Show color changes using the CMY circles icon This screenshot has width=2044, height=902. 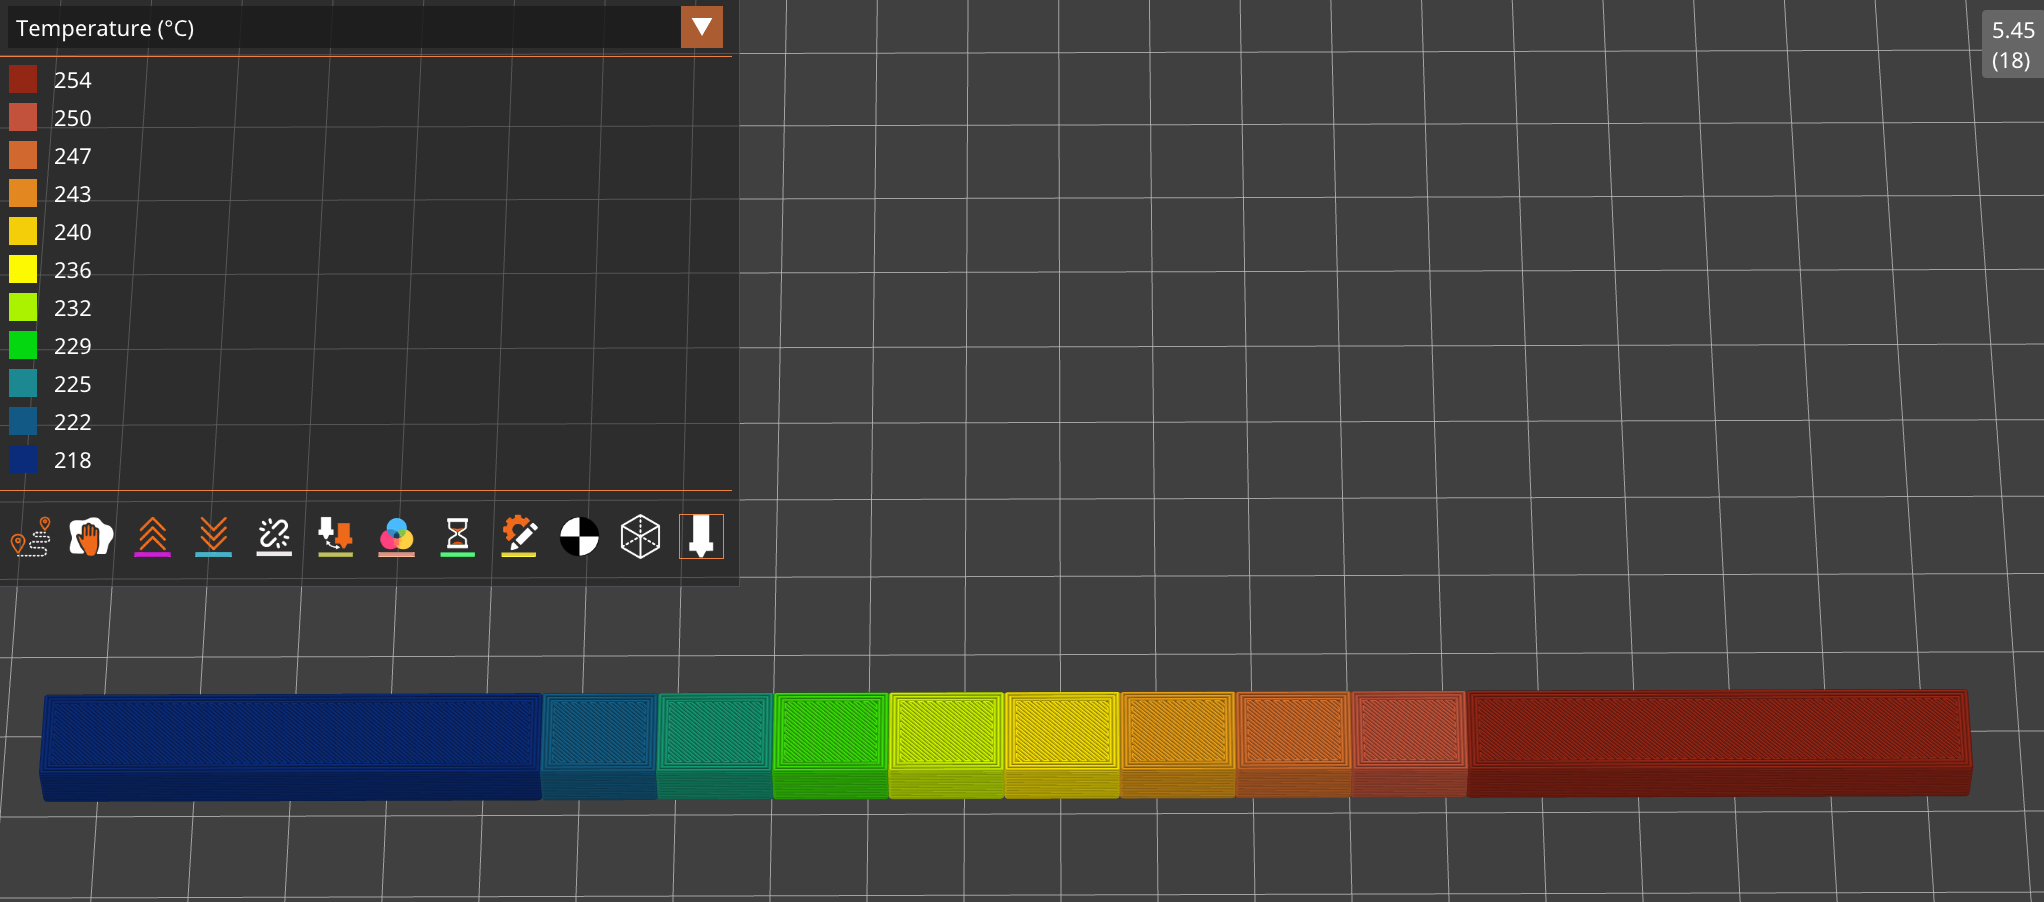tap(396, 537)
